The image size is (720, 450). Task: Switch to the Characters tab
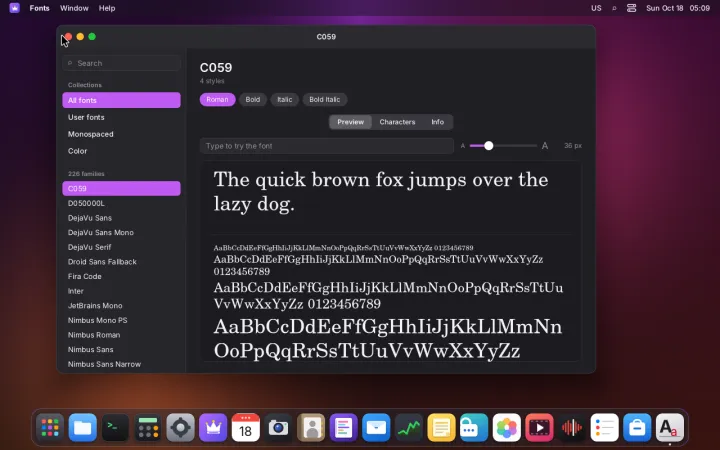point(397,122)
